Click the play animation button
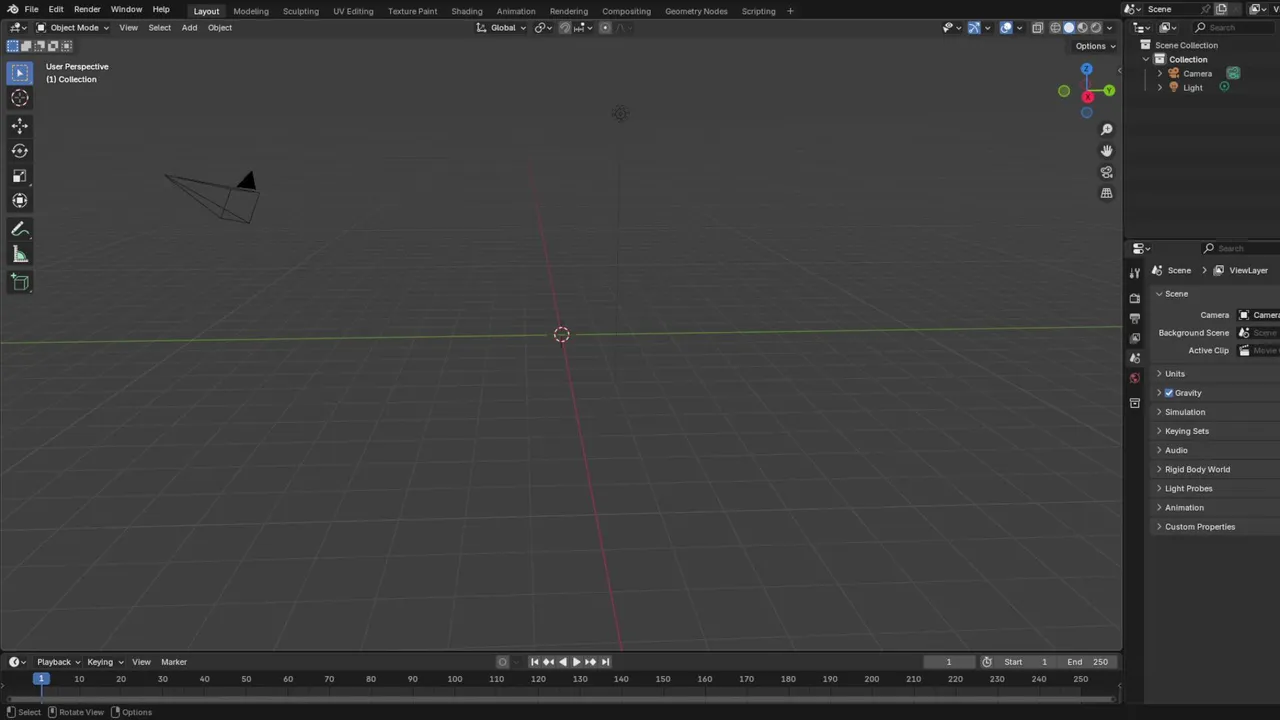The height and width of the screenshot is (720, 1280). coord(576,662)
